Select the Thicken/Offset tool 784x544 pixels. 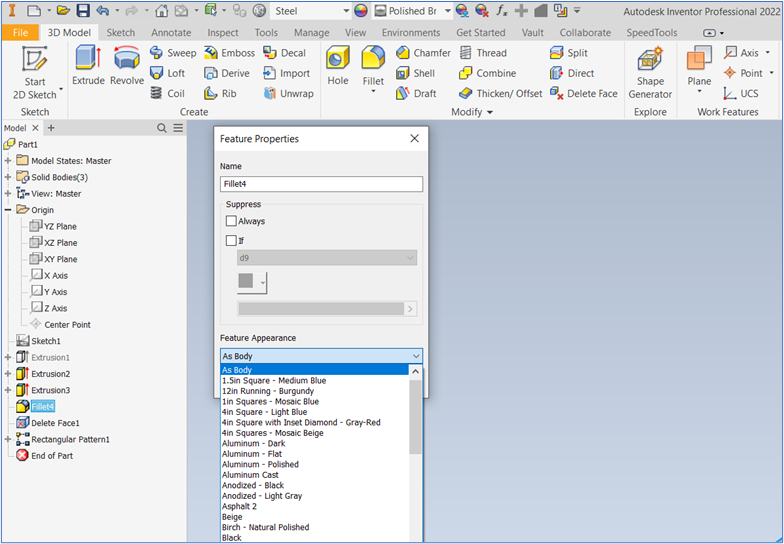pyautogui.click(x=500, y=94)
